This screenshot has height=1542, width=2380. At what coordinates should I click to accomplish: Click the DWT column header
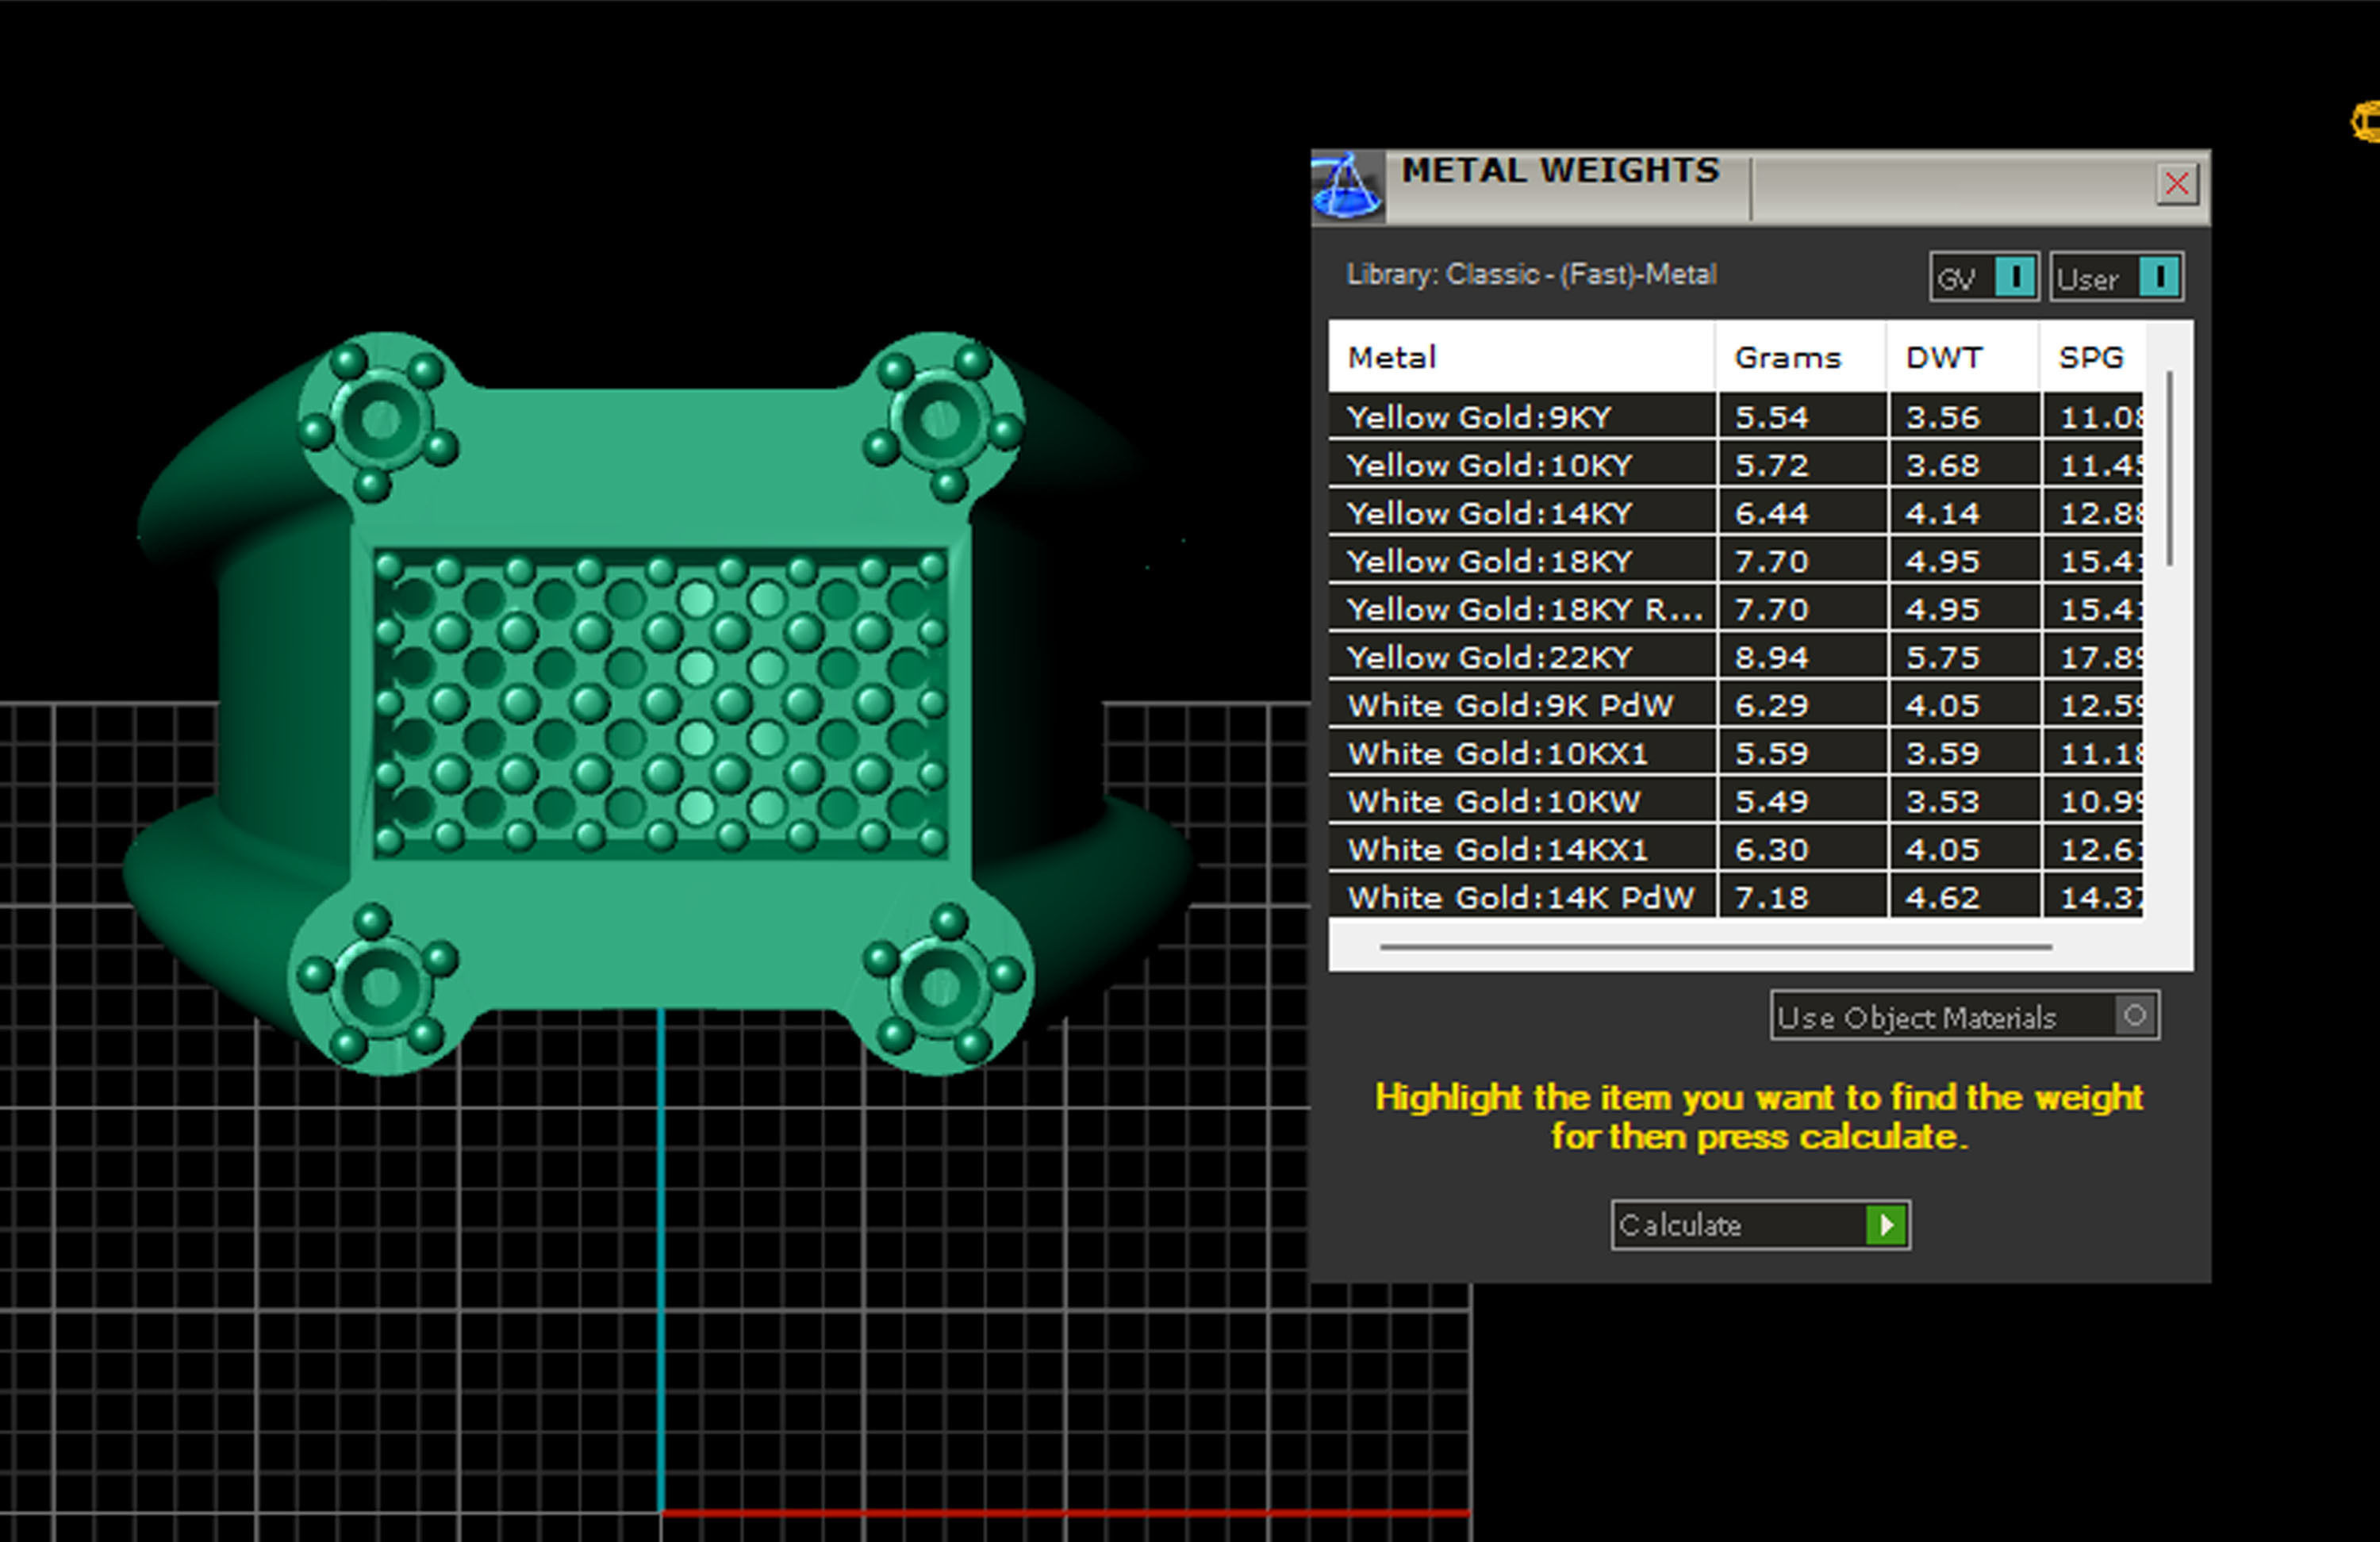[x=1943, y=357]
